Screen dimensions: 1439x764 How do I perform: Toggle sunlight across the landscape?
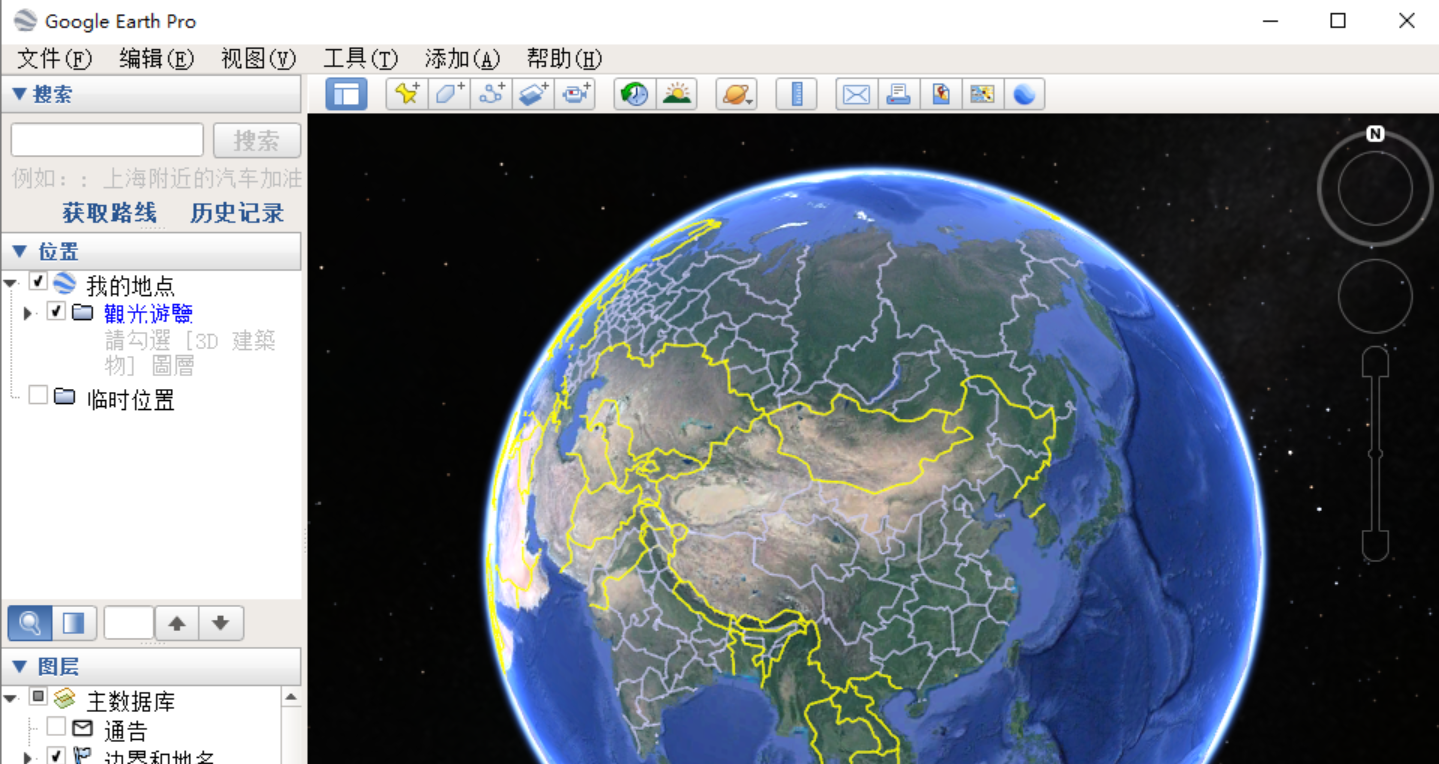click(677, 94)
